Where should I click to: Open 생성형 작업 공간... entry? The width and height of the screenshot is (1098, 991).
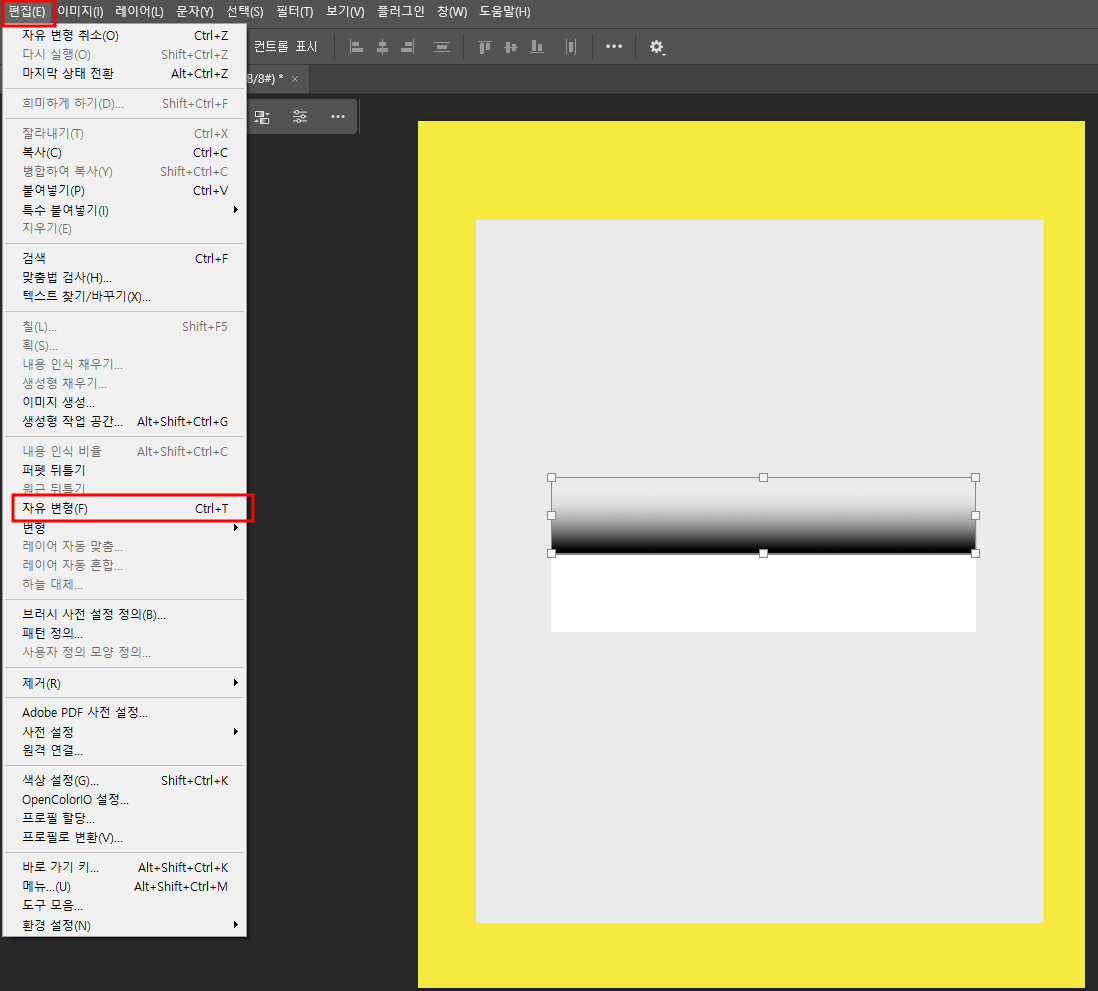coord(125,422)
